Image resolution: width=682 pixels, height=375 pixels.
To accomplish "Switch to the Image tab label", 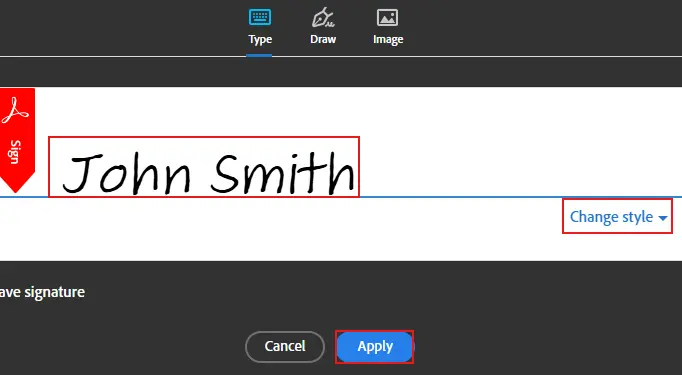I will [388, 40].
